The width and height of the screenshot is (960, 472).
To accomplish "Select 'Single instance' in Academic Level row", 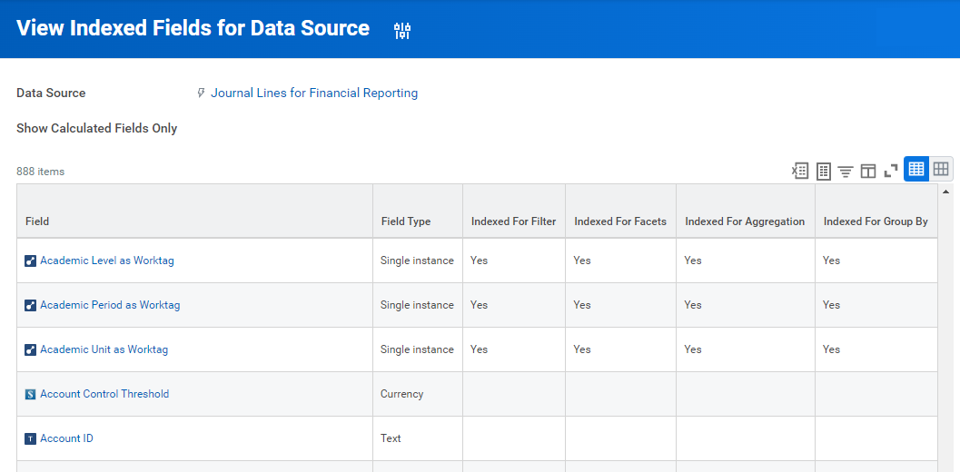I will point(417,260).
